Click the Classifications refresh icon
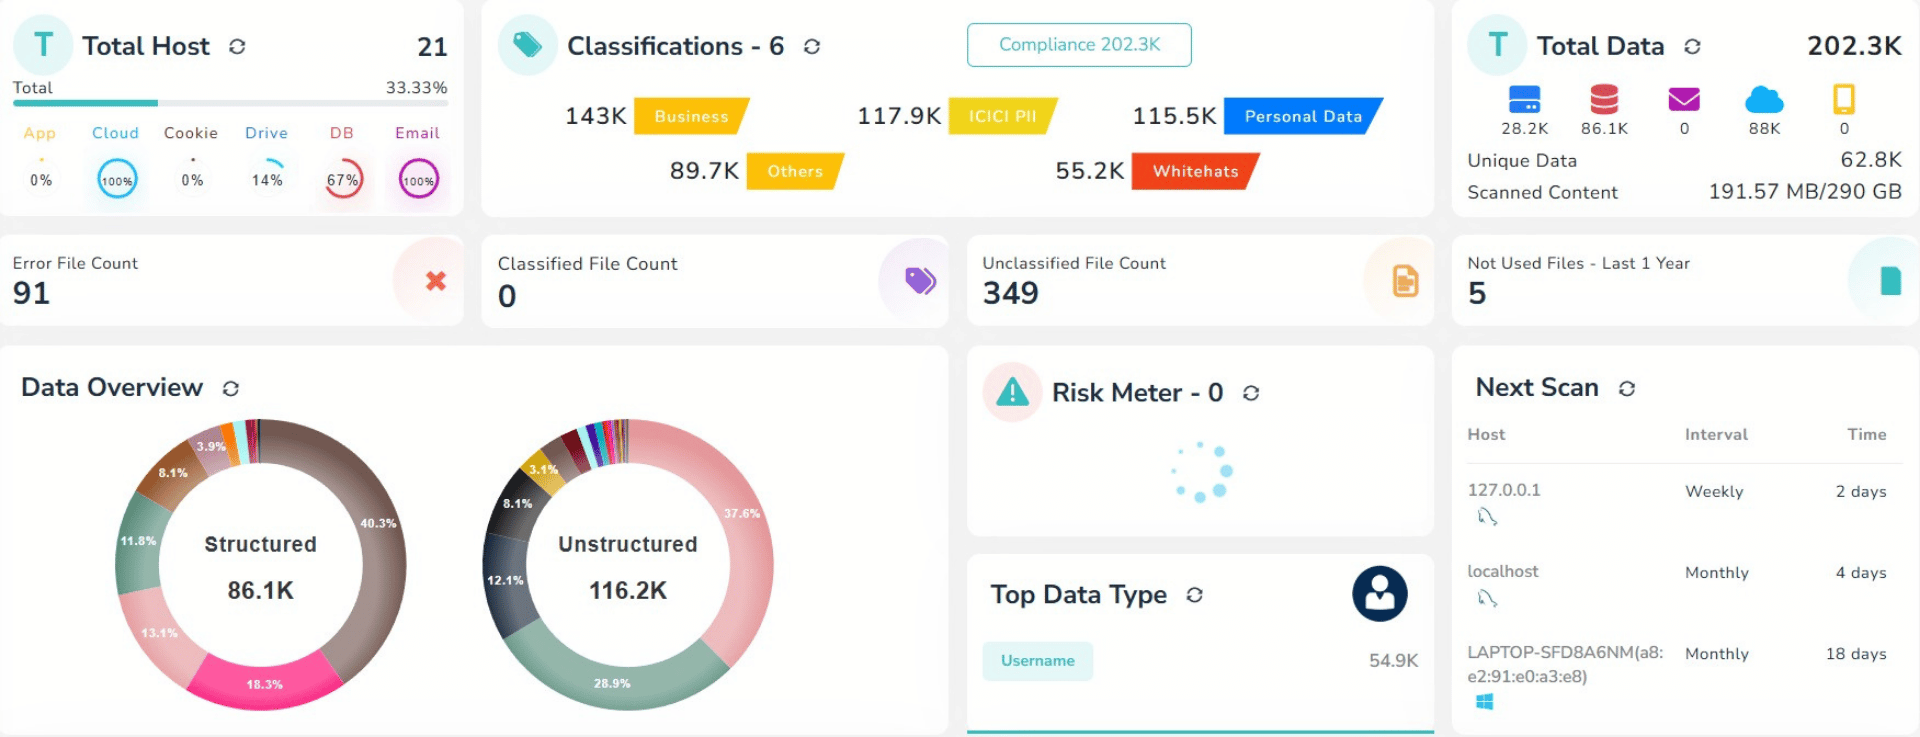 pyautogui.click(x=812, y=47)
